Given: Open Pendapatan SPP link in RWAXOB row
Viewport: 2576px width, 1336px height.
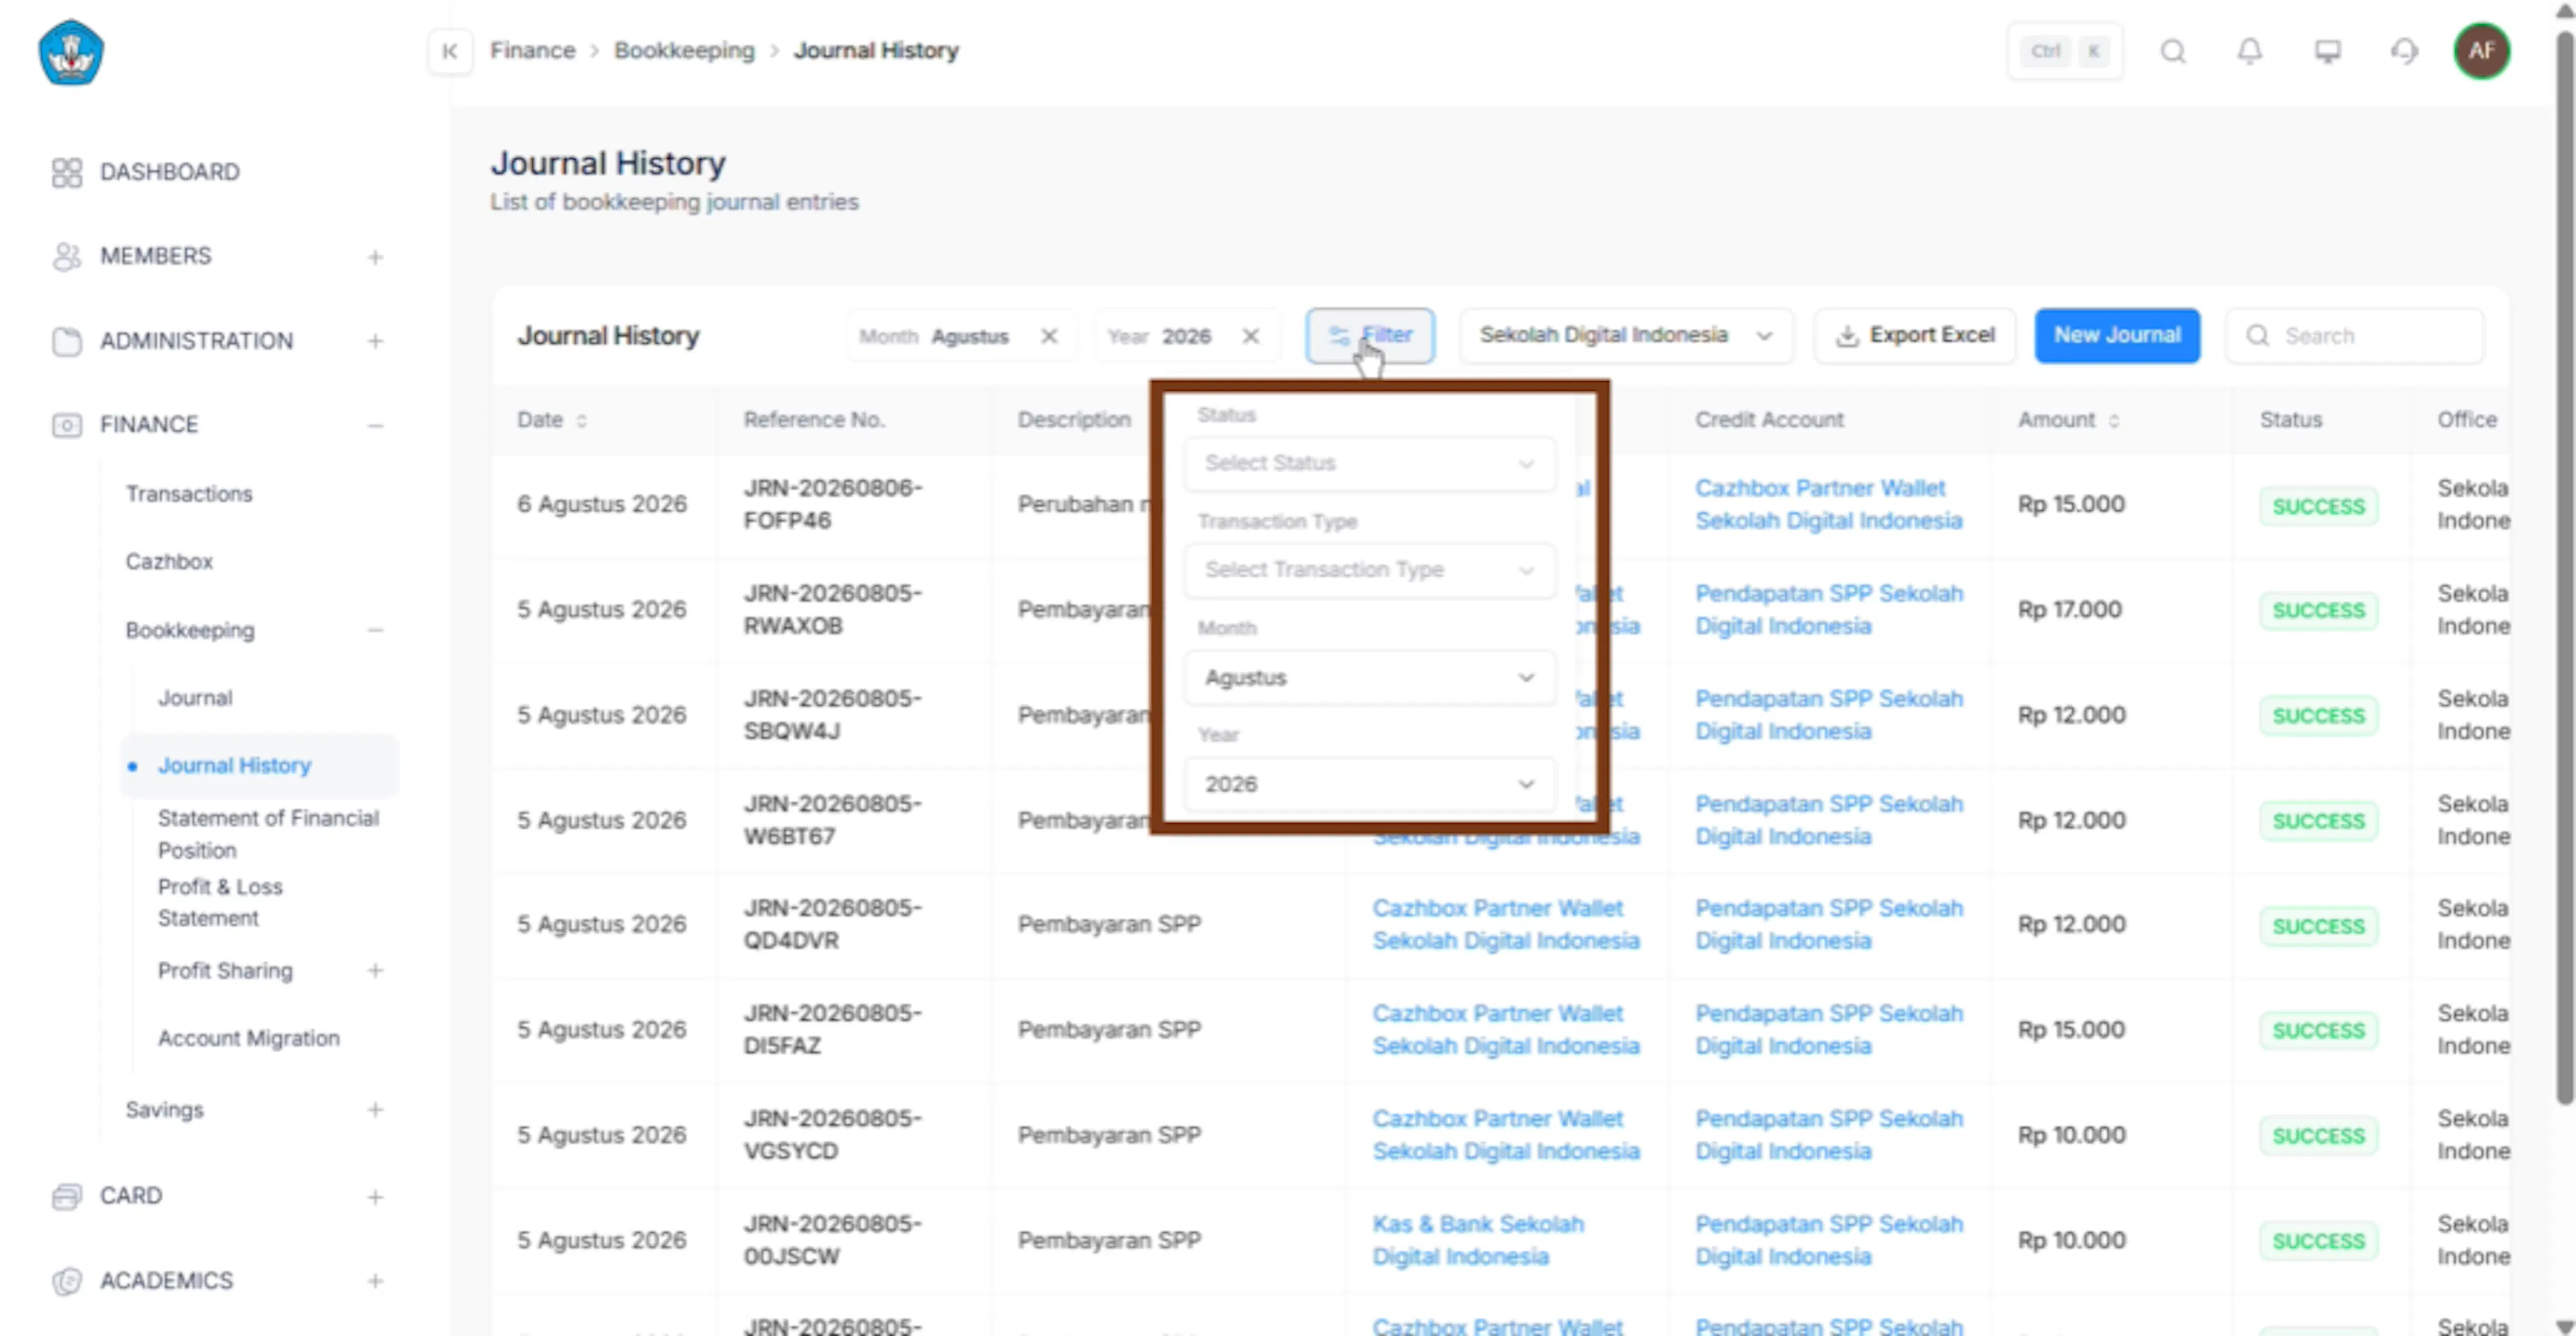Looking at the screenshot, I should [1828, 610].
